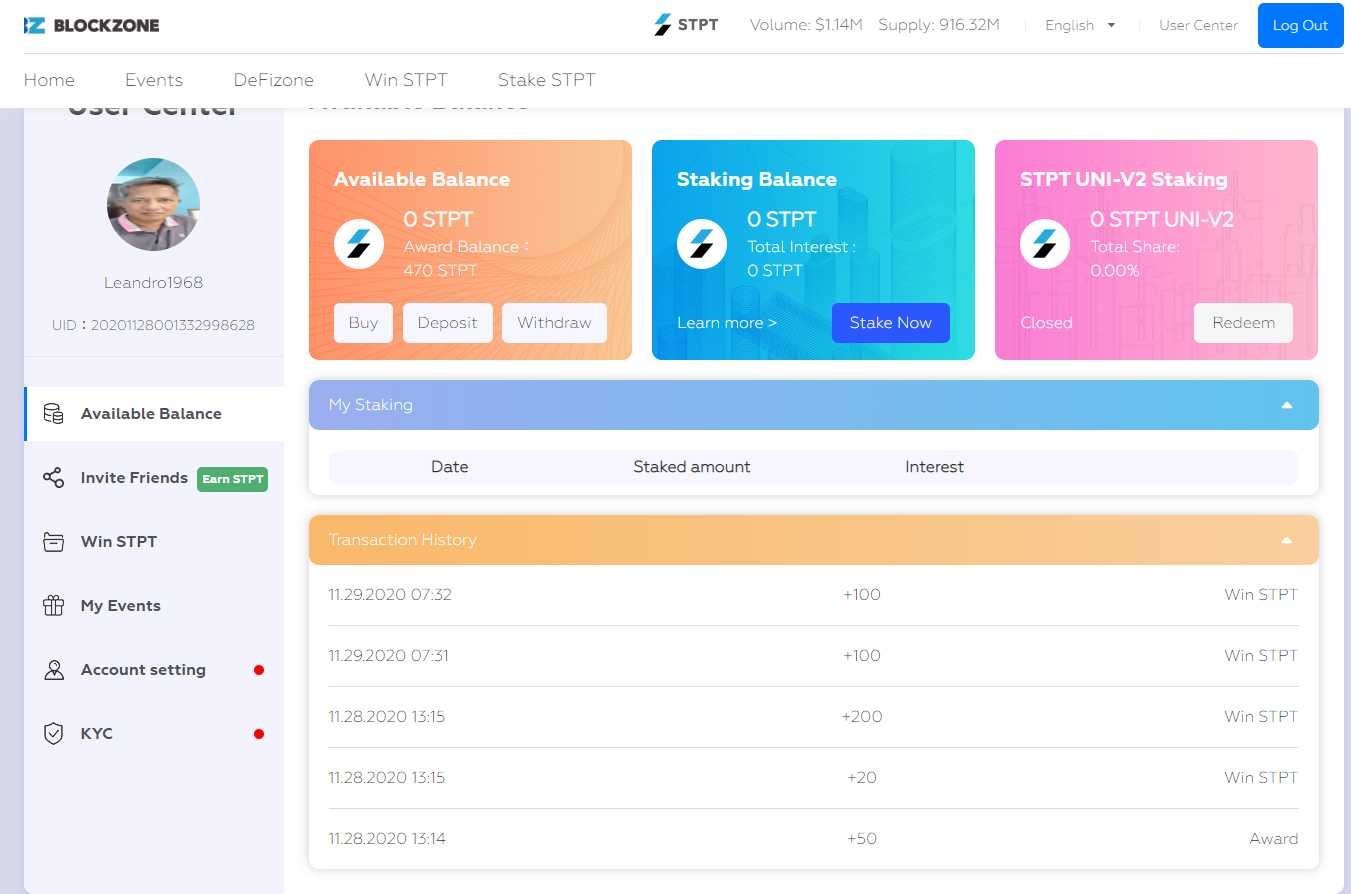Collapse the My Staking section
Image resolution: width=1351 pixels, height=894 pixels.
pyautogui.click(x=1287, y=405)
